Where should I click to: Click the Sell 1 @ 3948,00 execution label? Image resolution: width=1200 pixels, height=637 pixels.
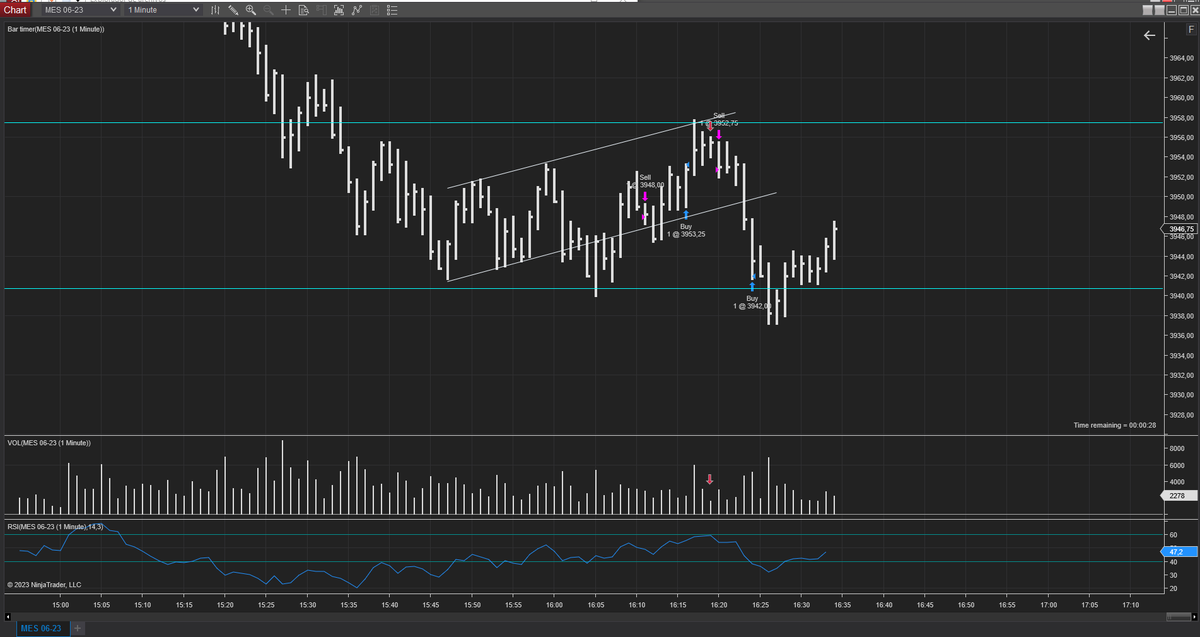point(646,181)
